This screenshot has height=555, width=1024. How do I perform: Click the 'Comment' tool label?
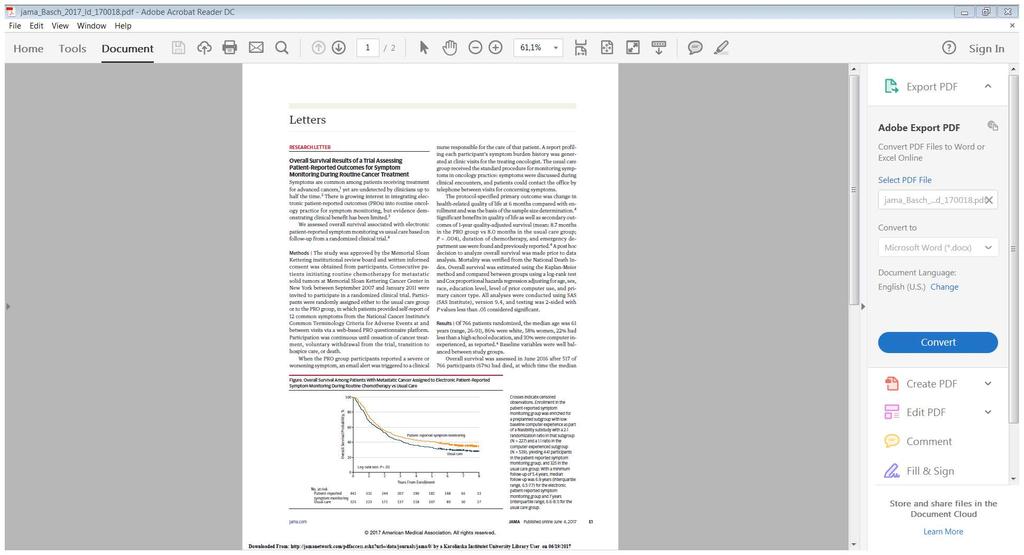pos(929,441)
